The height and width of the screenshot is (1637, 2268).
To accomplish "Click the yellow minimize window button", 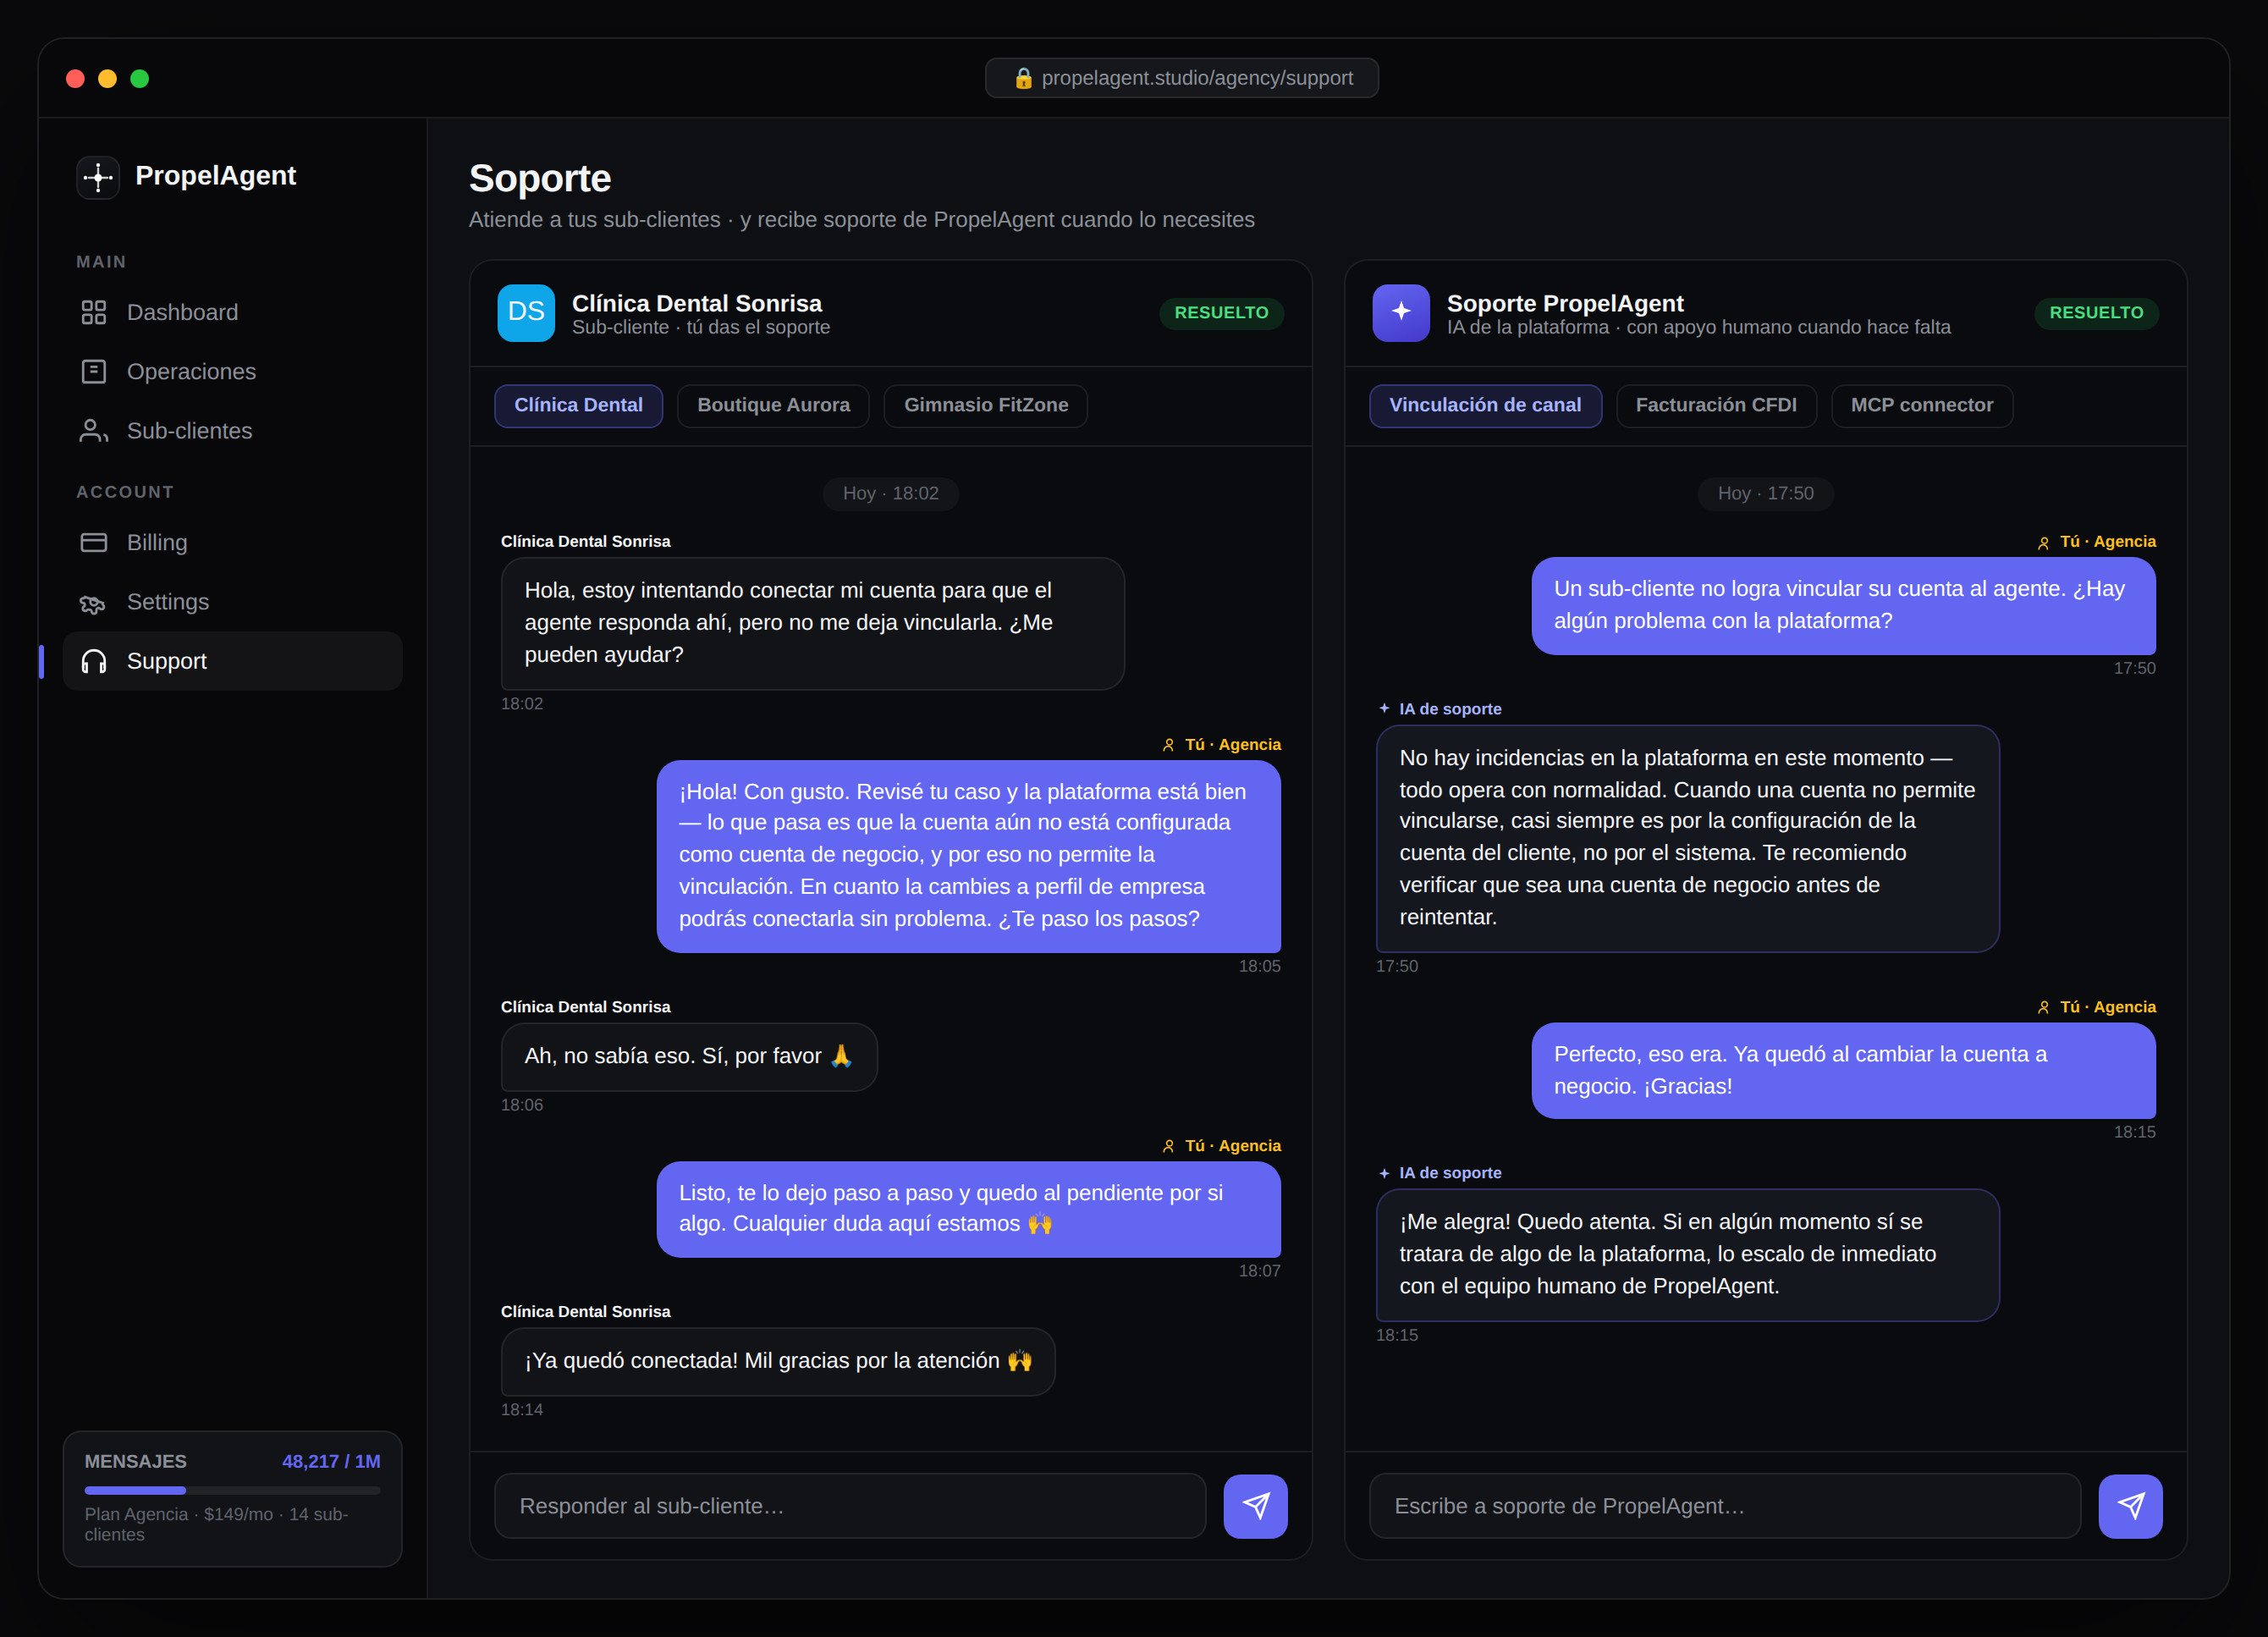I will point(107,78).
